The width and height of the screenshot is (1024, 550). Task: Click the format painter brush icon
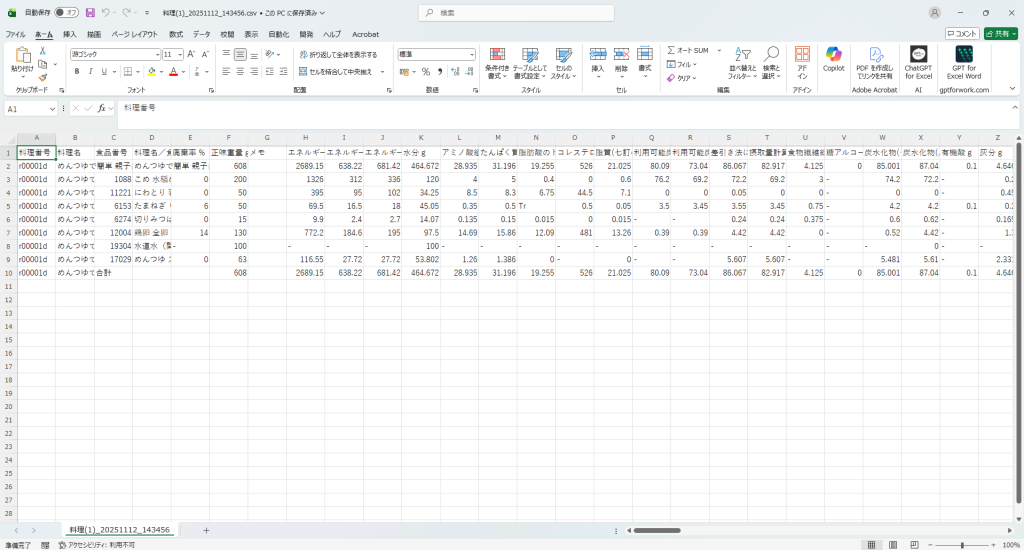tap(42, 78)
